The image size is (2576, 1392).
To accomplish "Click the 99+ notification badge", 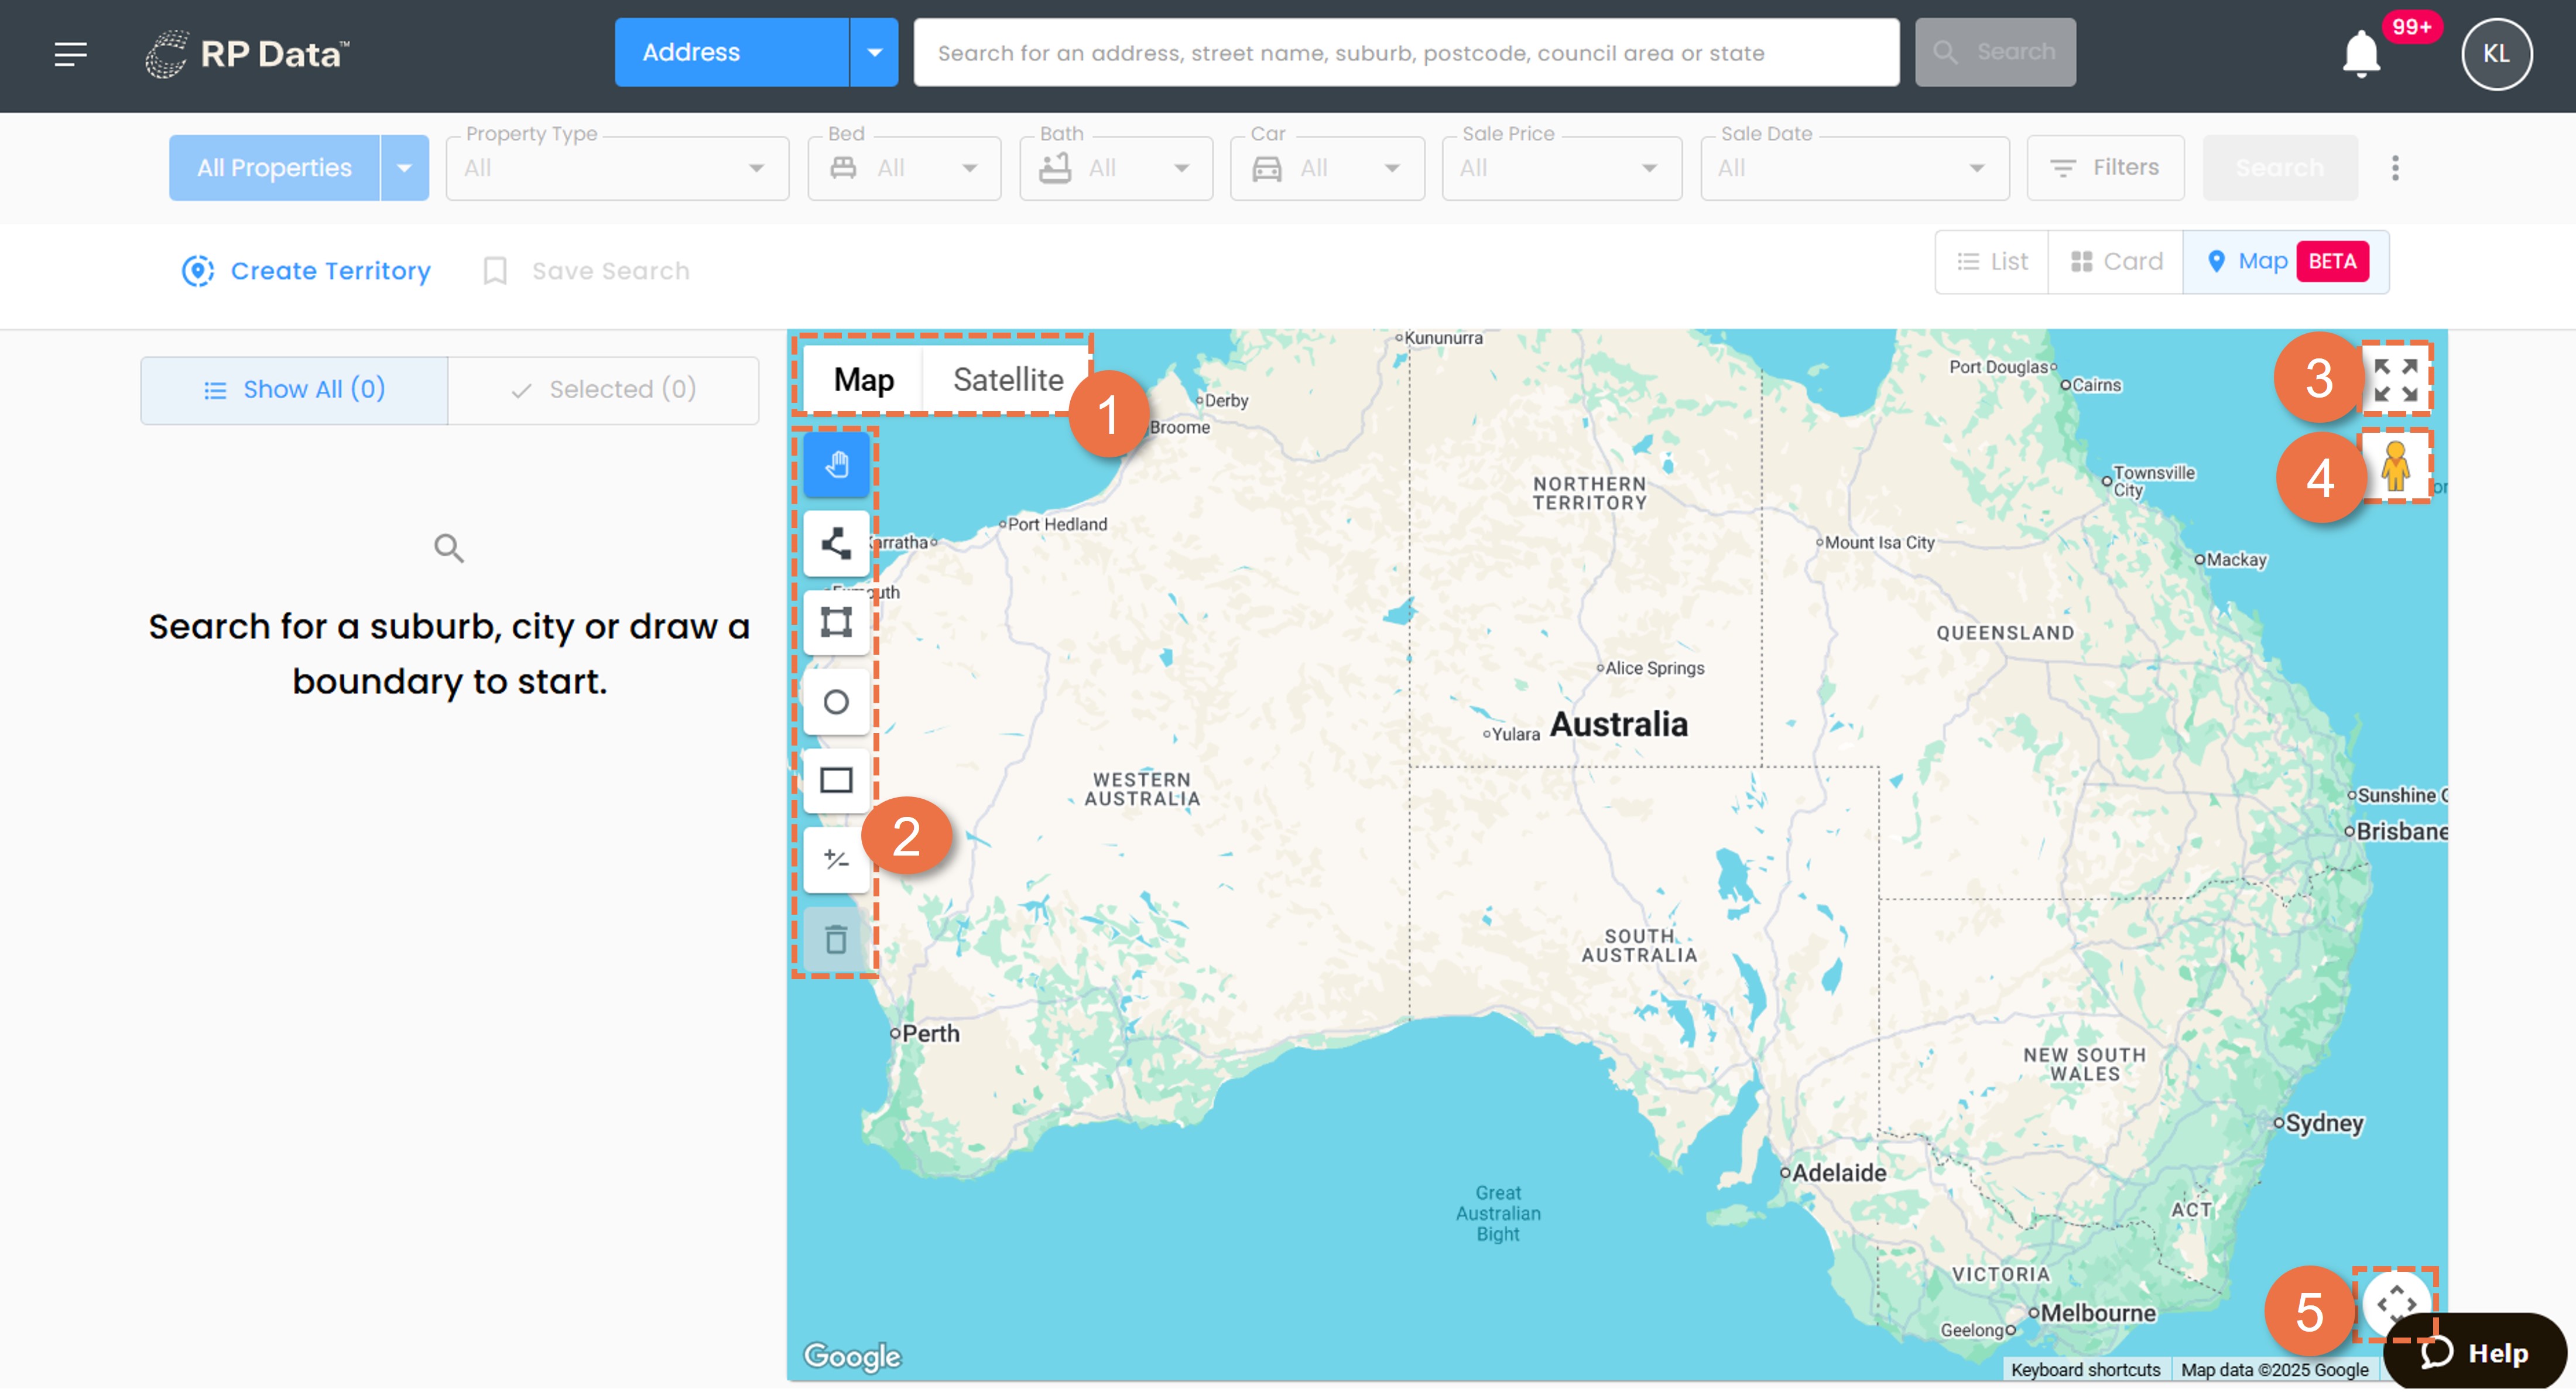I will [x=2411, y=27].
